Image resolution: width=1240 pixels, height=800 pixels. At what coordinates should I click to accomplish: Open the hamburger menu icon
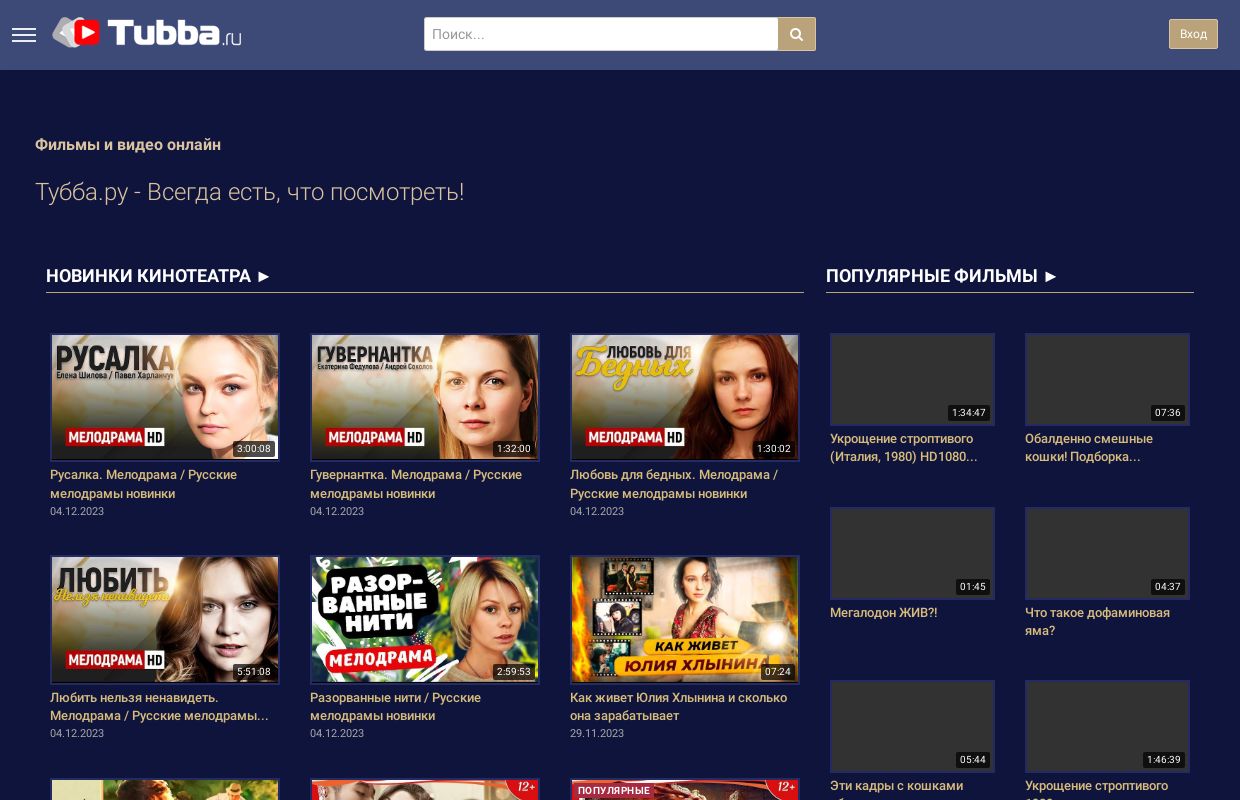coord(24,35)
